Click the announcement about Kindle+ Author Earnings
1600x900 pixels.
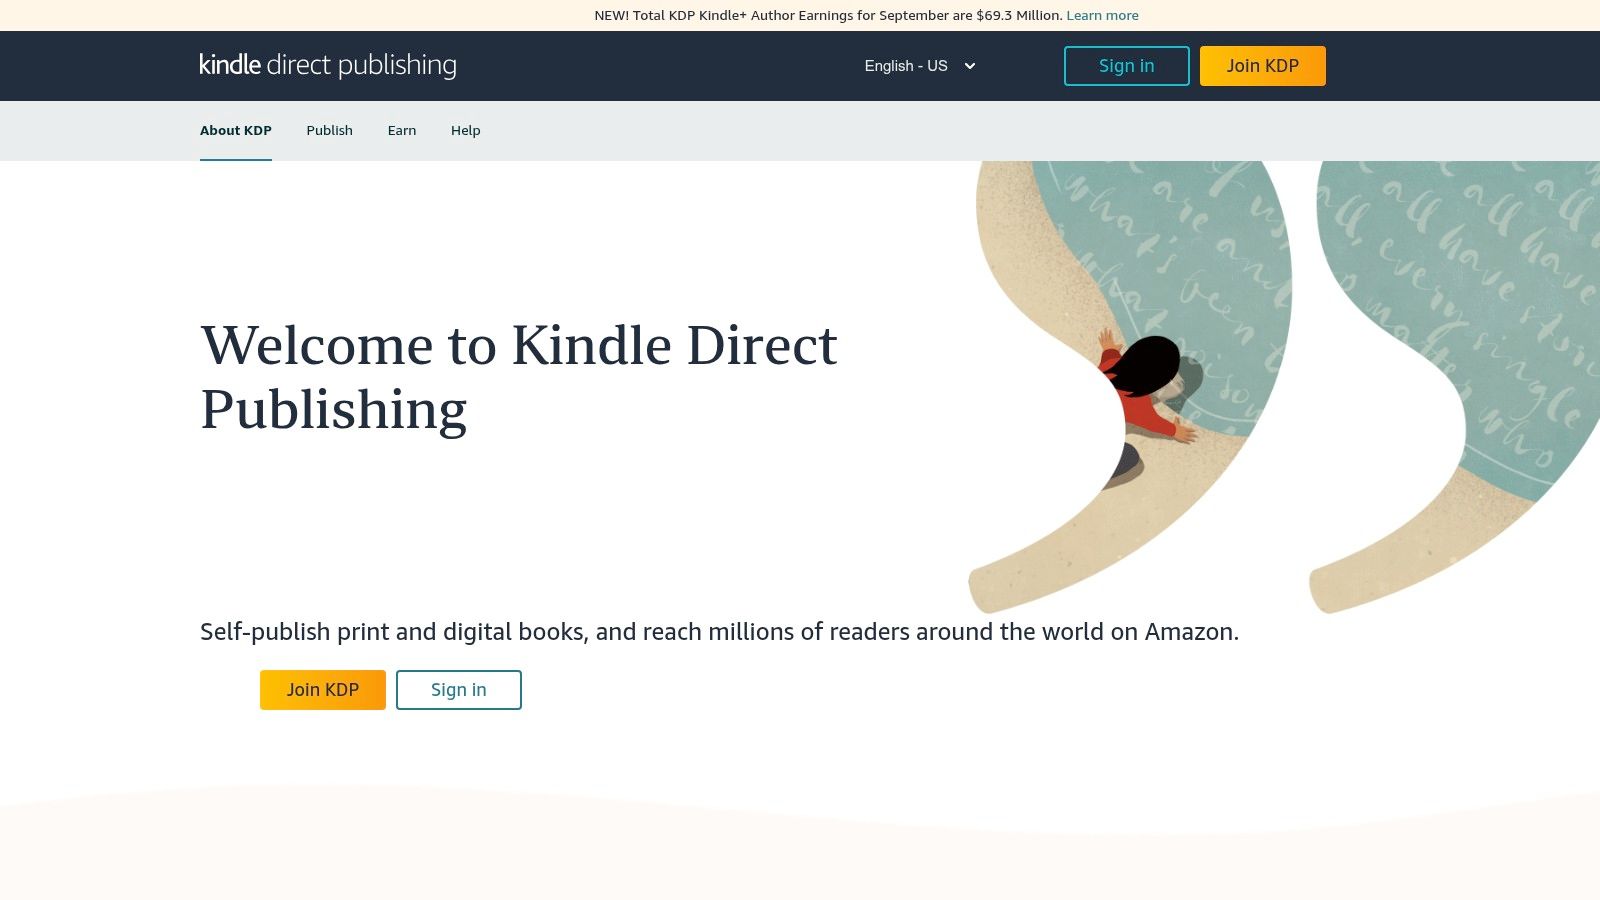click(x=828, y=15)
